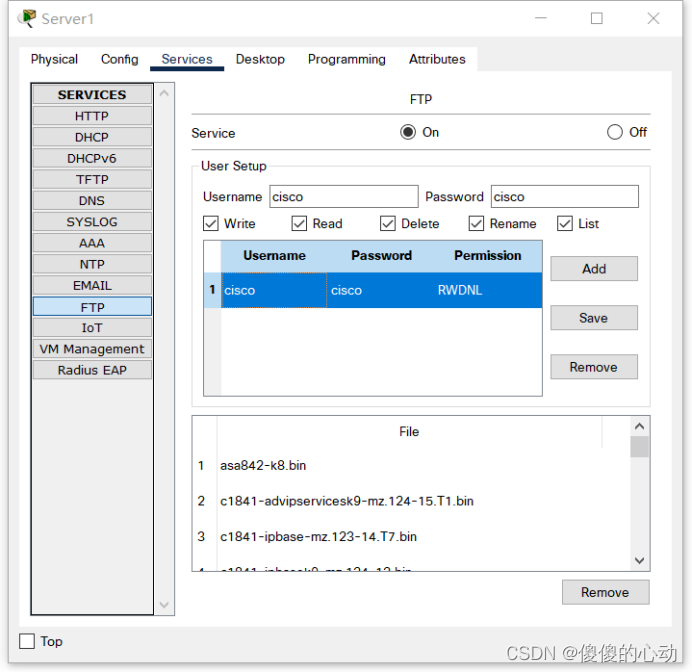692x672 pixels.
Task: Click the Permission column header
Action: 488,255
